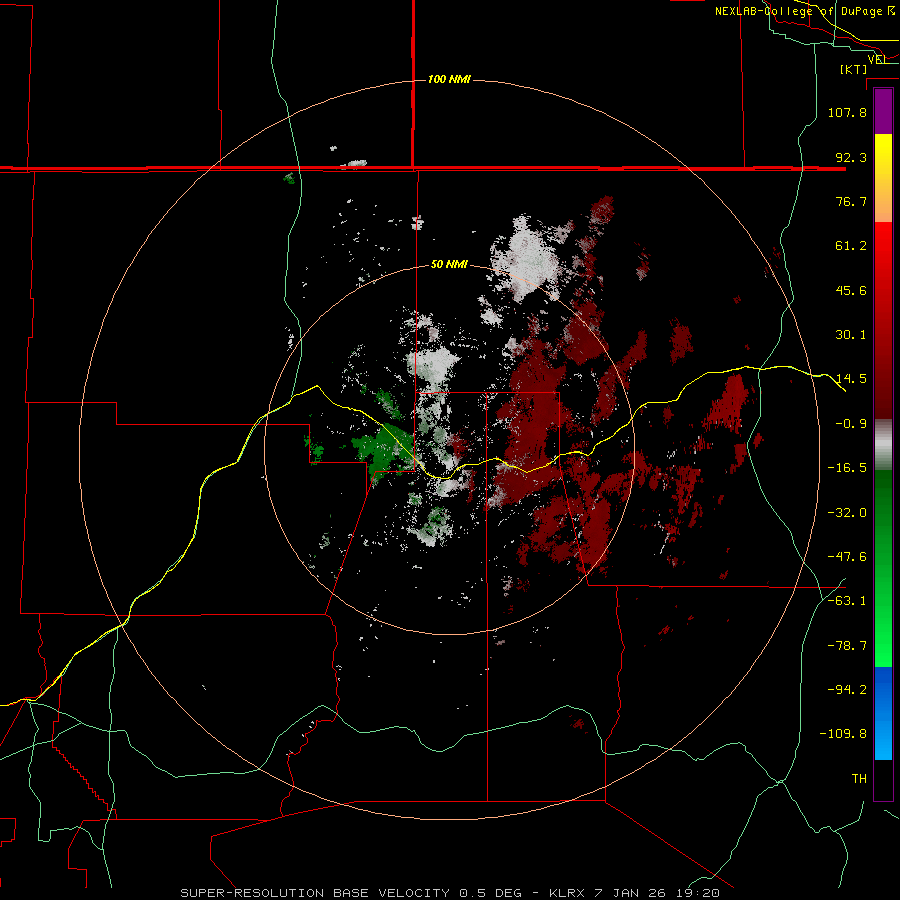
Task: Click the 107.8 velocity scale value
Action: coord(847,112)
